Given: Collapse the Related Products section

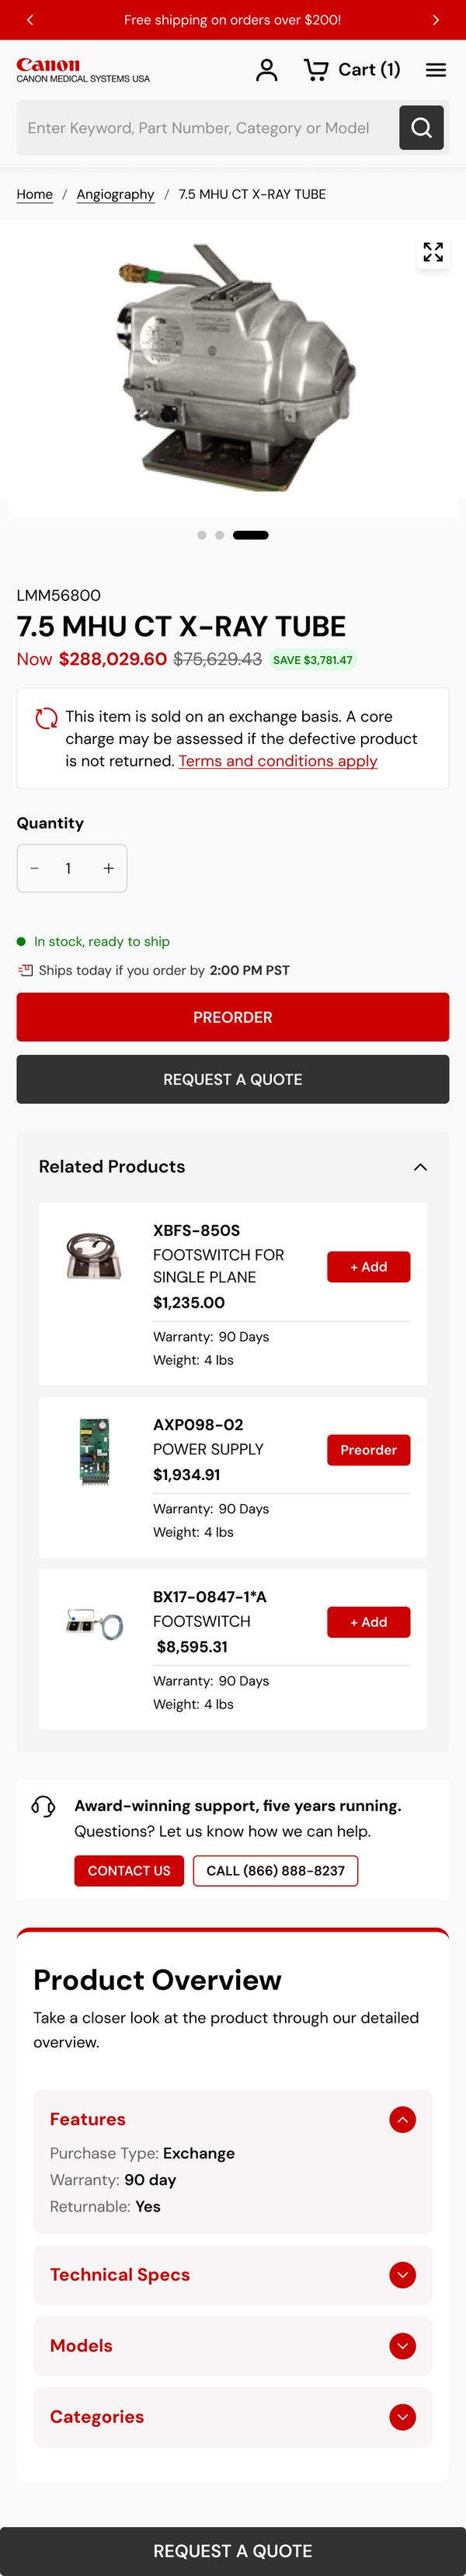Looking at the screenshot, I should pyautogui.click(x=420, y=1167).
